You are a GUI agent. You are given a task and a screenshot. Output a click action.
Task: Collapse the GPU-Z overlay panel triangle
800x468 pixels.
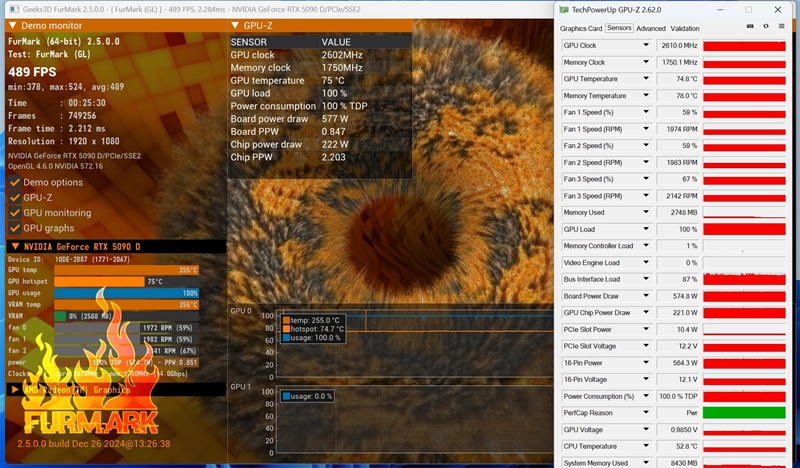tap(235, 25)
